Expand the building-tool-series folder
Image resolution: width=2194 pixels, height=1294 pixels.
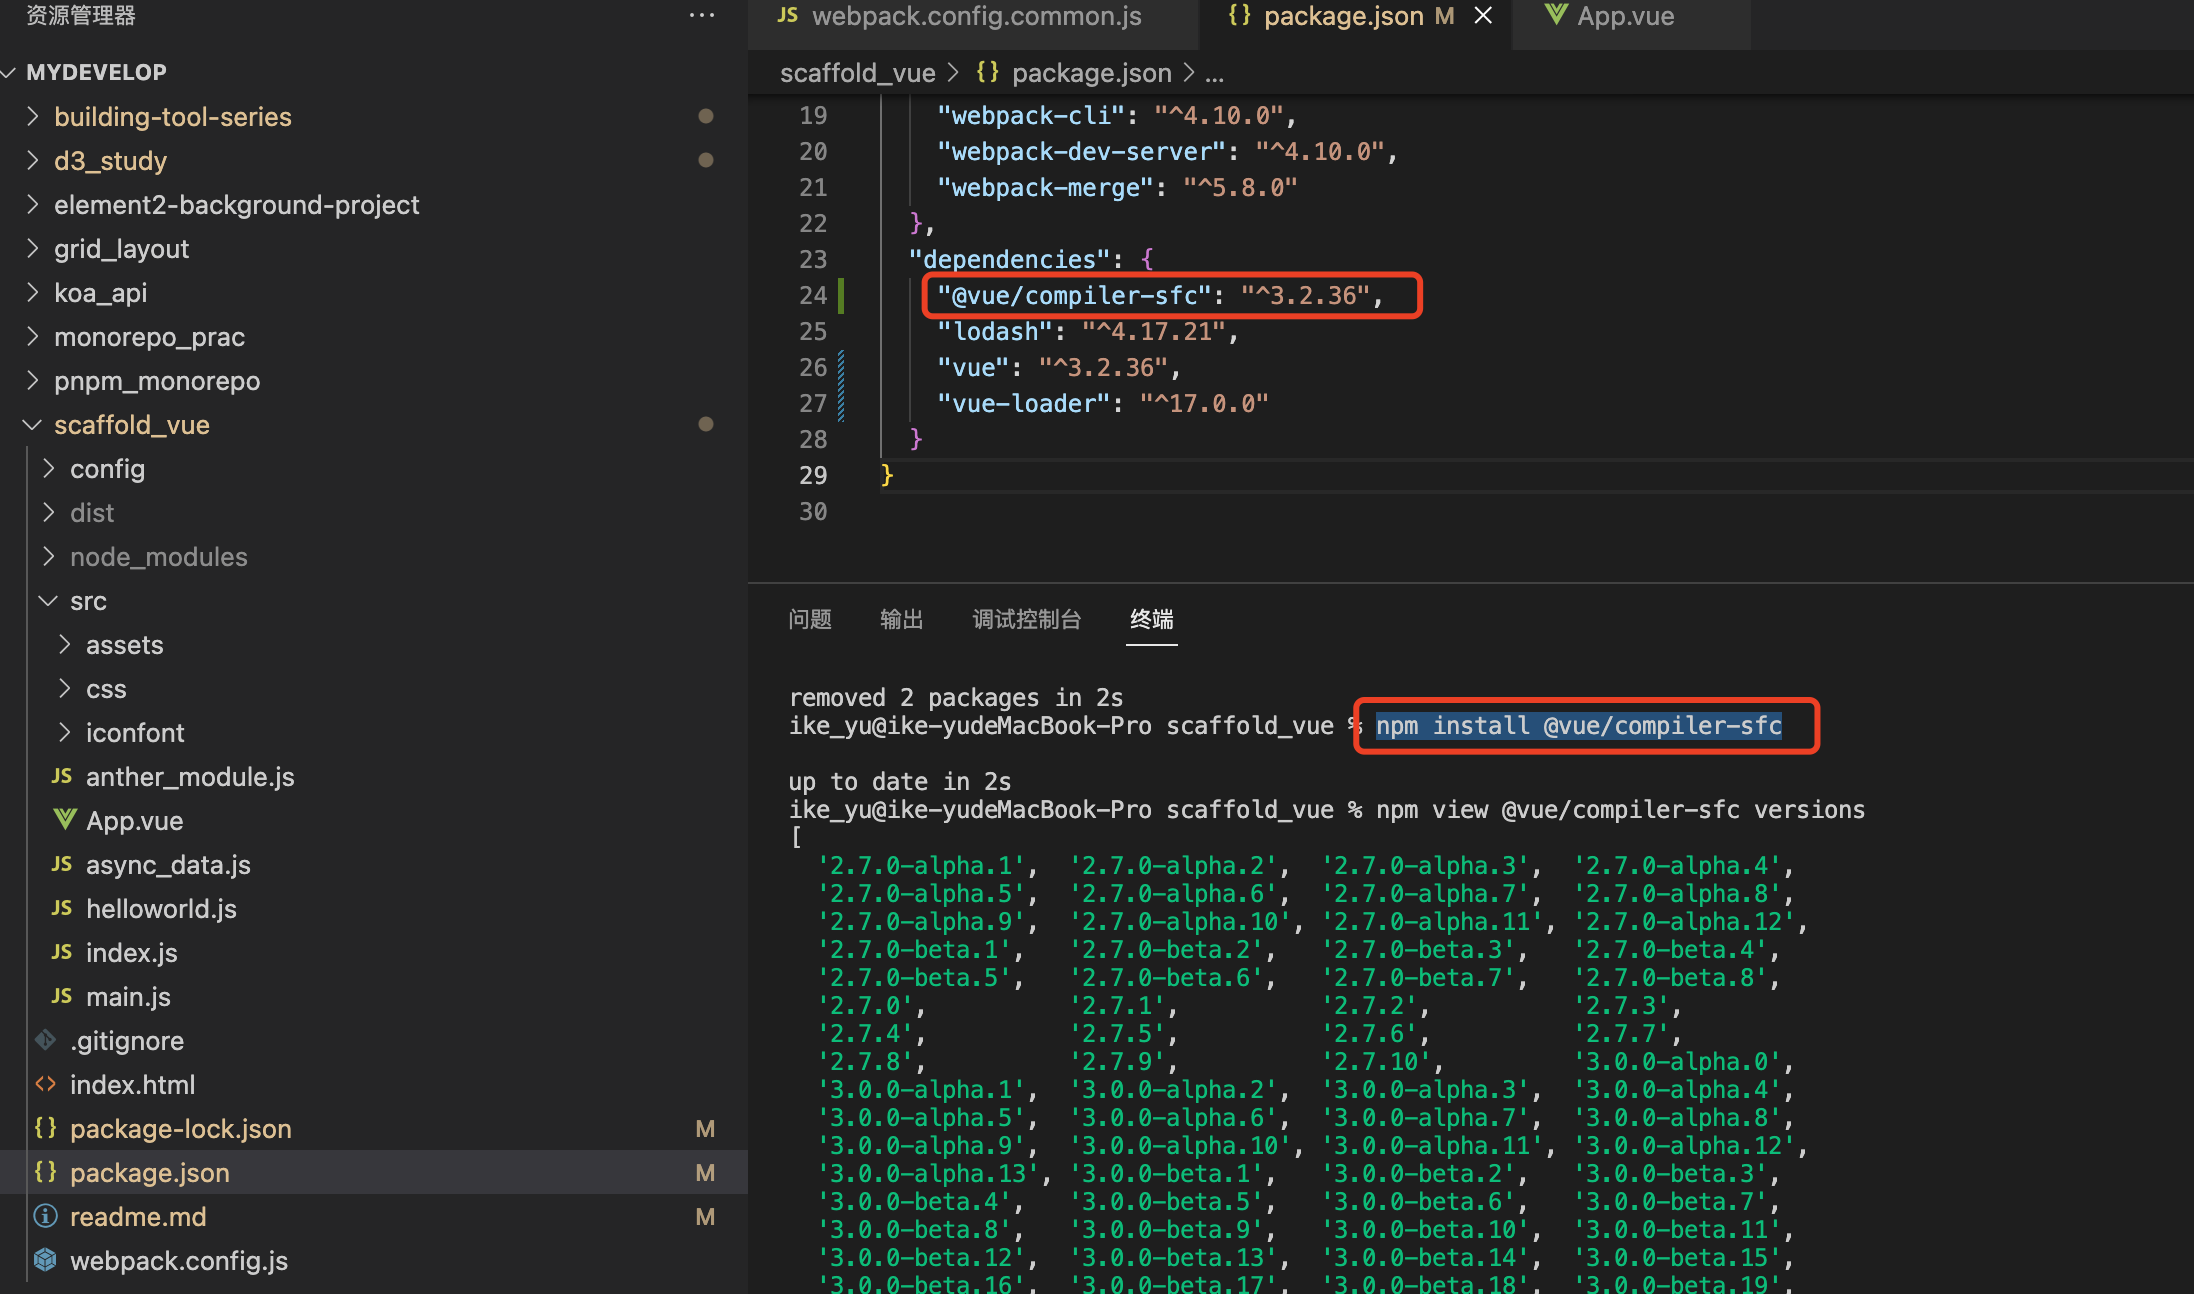[x=32, y=116]
